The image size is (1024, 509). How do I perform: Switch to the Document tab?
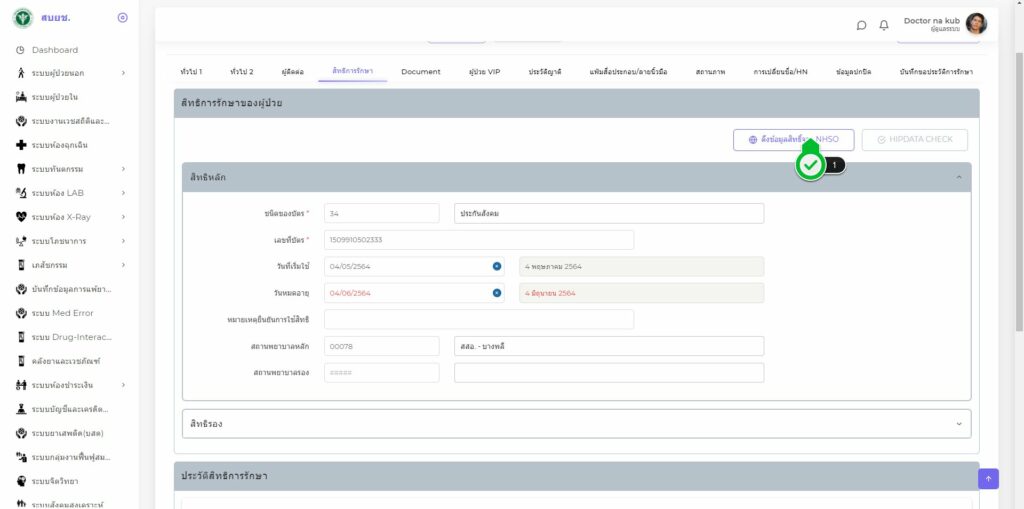pos(420,72)
